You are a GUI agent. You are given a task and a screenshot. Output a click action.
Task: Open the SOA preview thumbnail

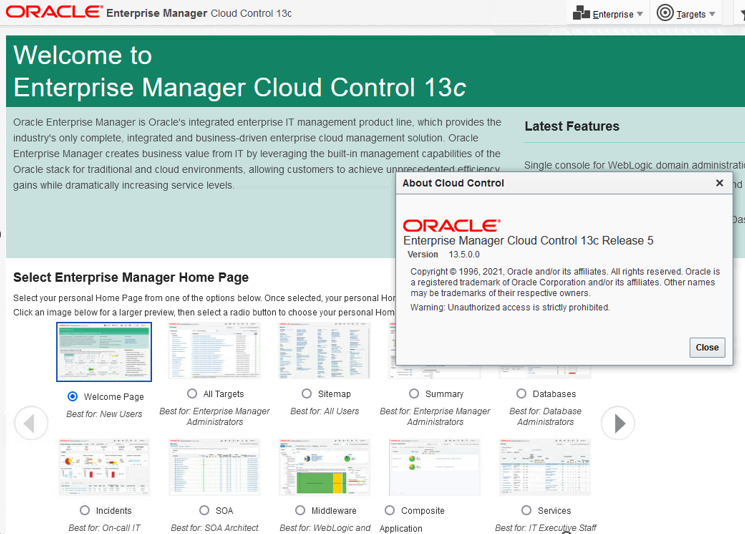[214, 467]
